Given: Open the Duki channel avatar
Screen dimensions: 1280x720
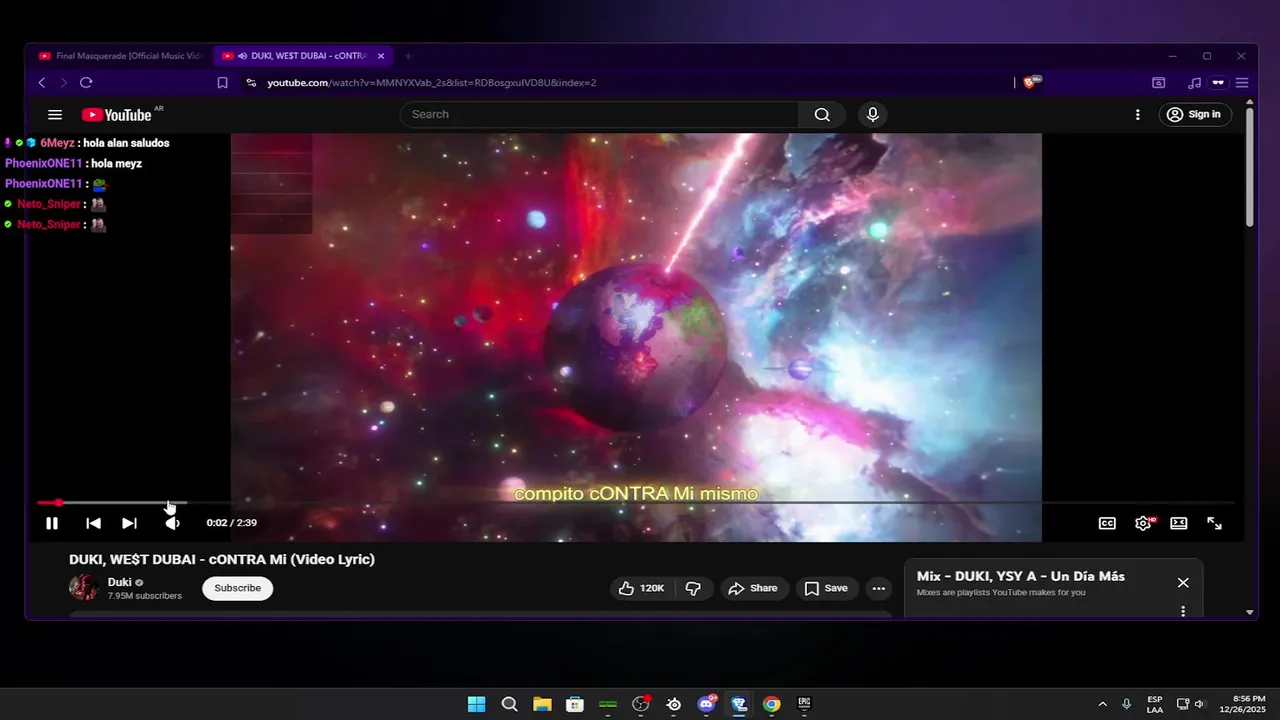Looking at the screenshot, I should point(83,588).
